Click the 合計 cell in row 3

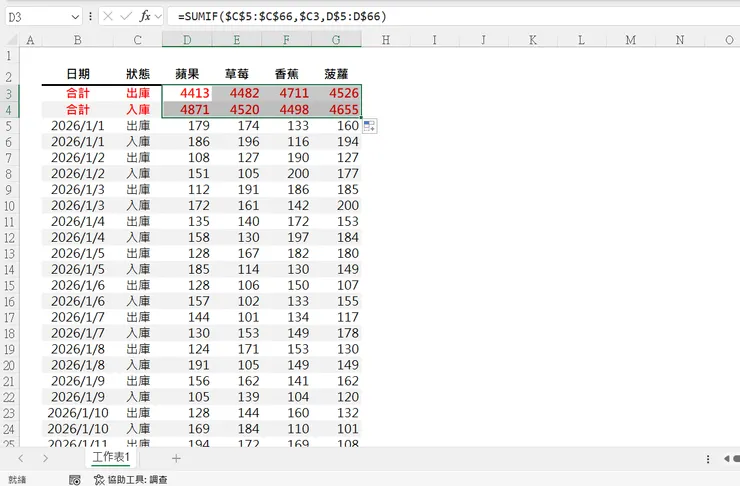point(78,93)
